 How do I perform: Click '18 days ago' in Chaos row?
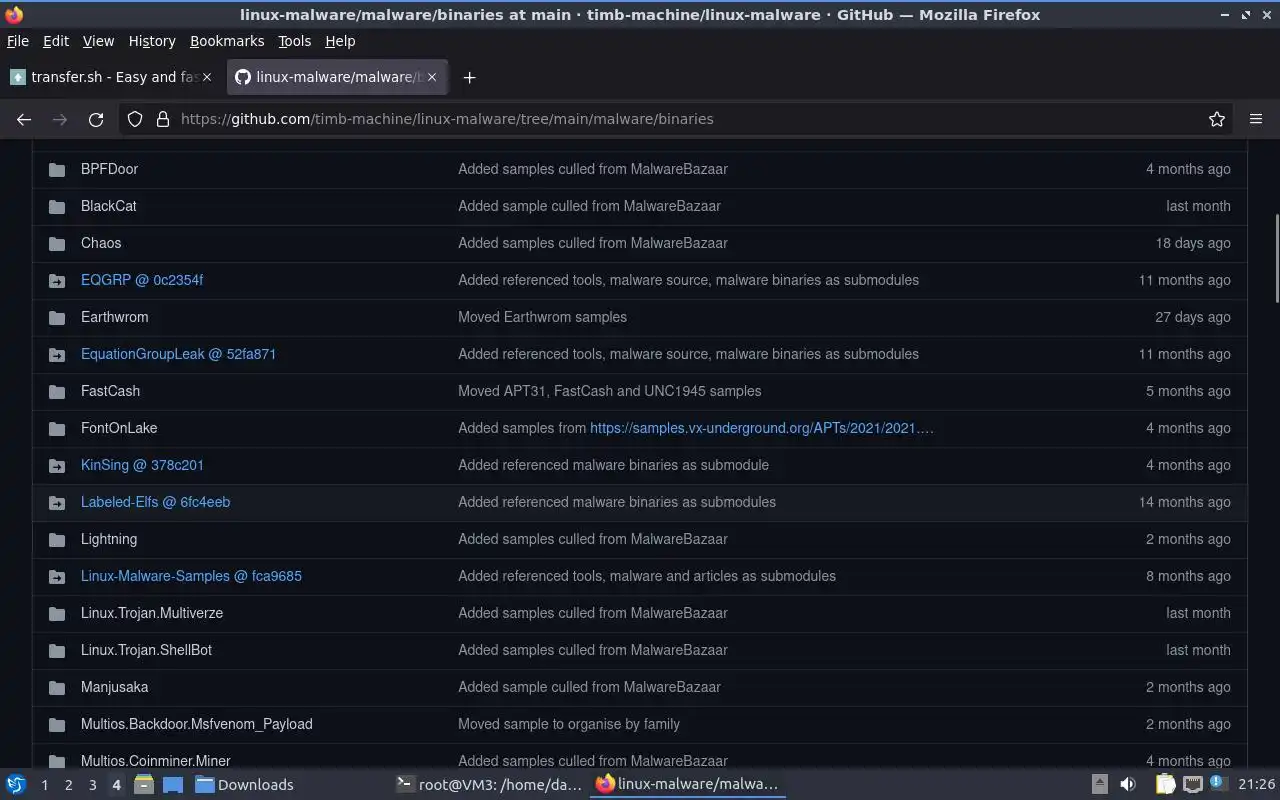(1193, 243)
